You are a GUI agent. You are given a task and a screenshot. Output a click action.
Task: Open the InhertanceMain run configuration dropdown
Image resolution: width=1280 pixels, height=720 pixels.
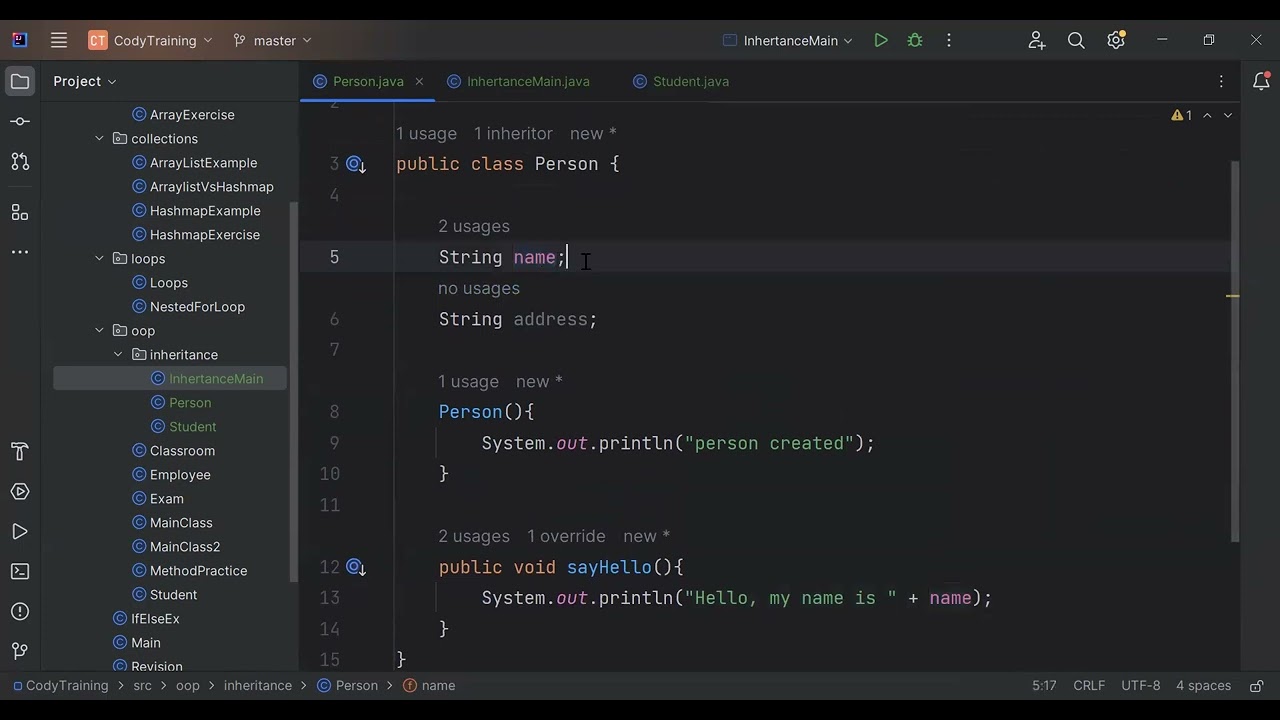point(788,40)
